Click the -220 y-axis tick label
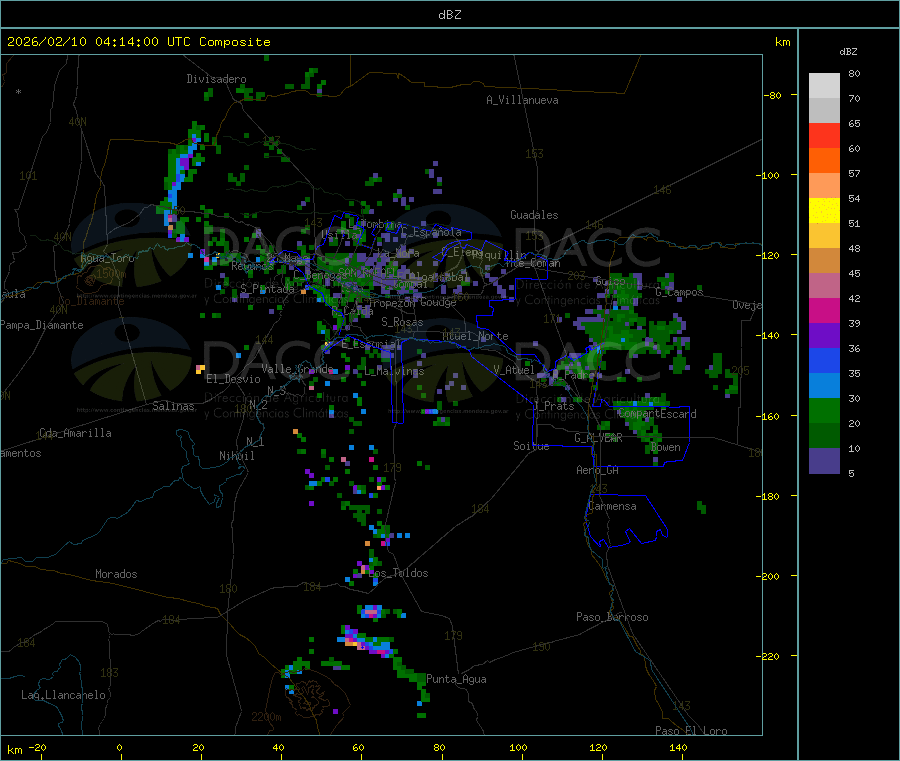 767,657
